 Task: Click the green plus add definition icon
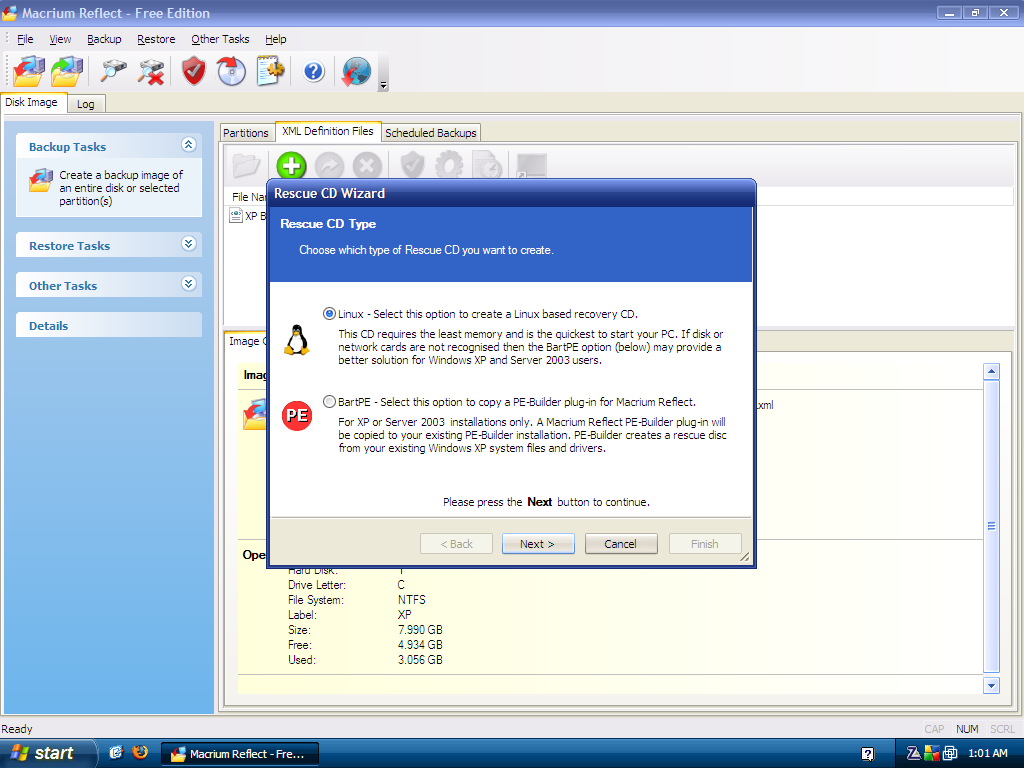click(x=291, y=165)
